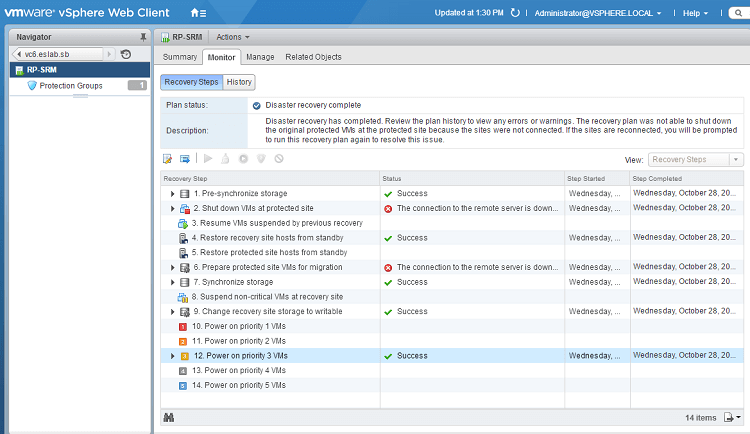Click the export list icon near item count
Screen dimensions: 750x434
coord(732,417)
